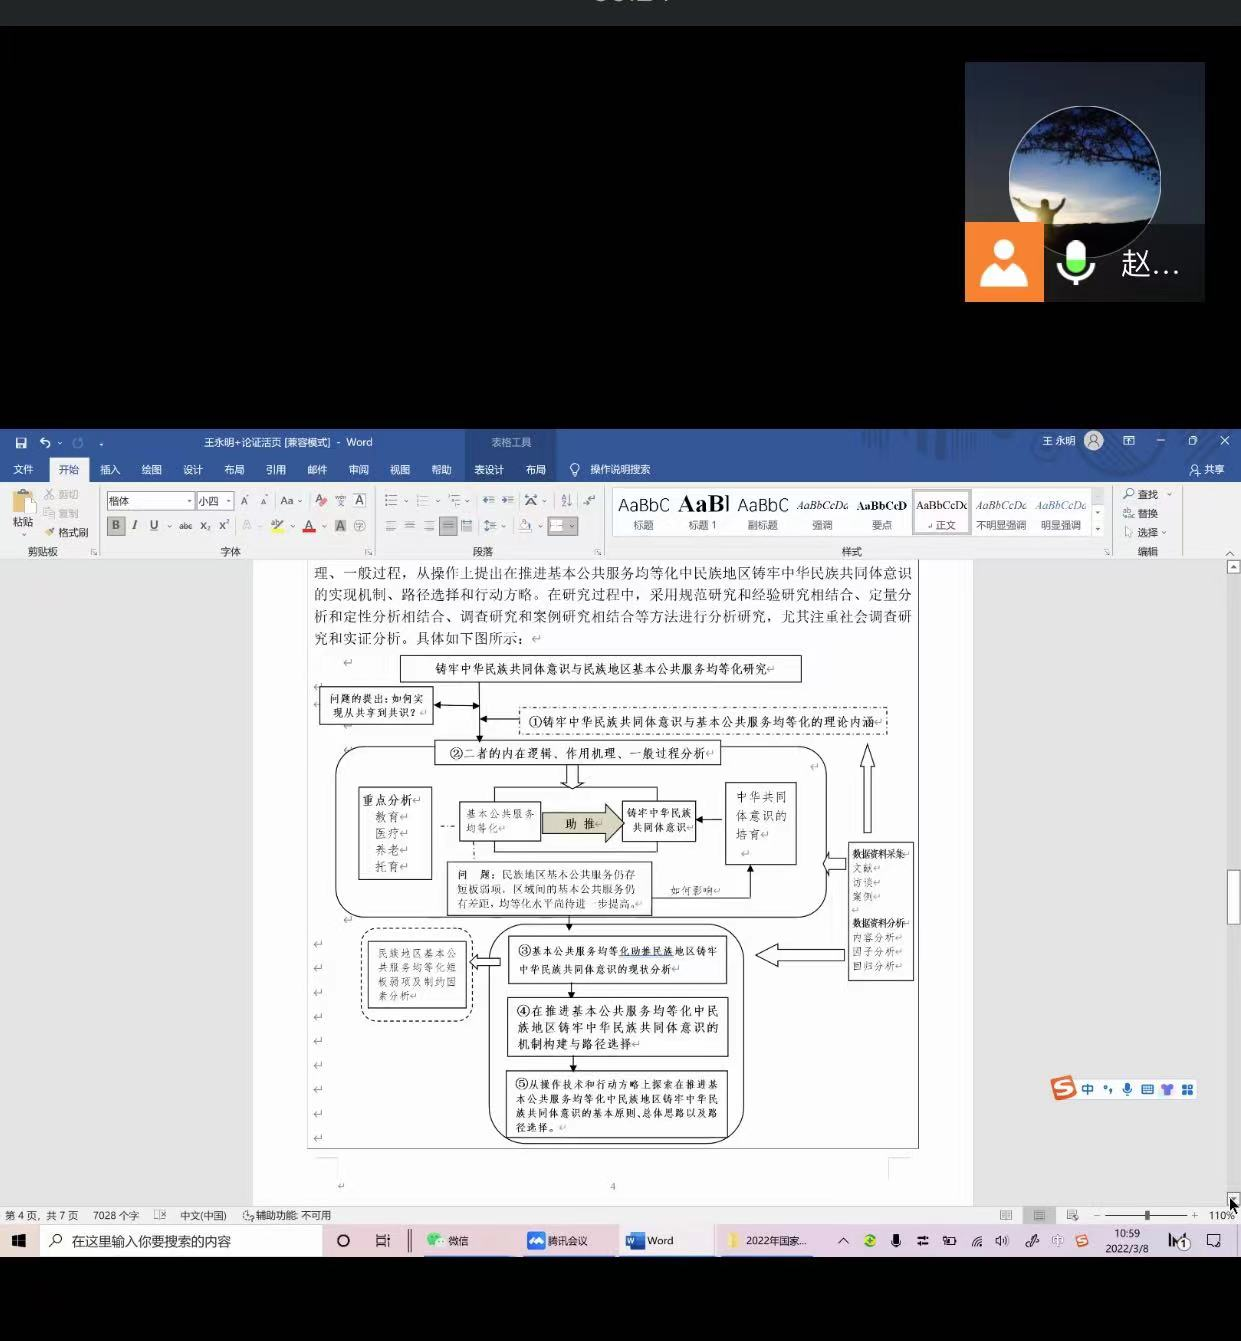Click the clear formatting icon
Viewport: 1241px width, 1341px height.
point(321,500)
